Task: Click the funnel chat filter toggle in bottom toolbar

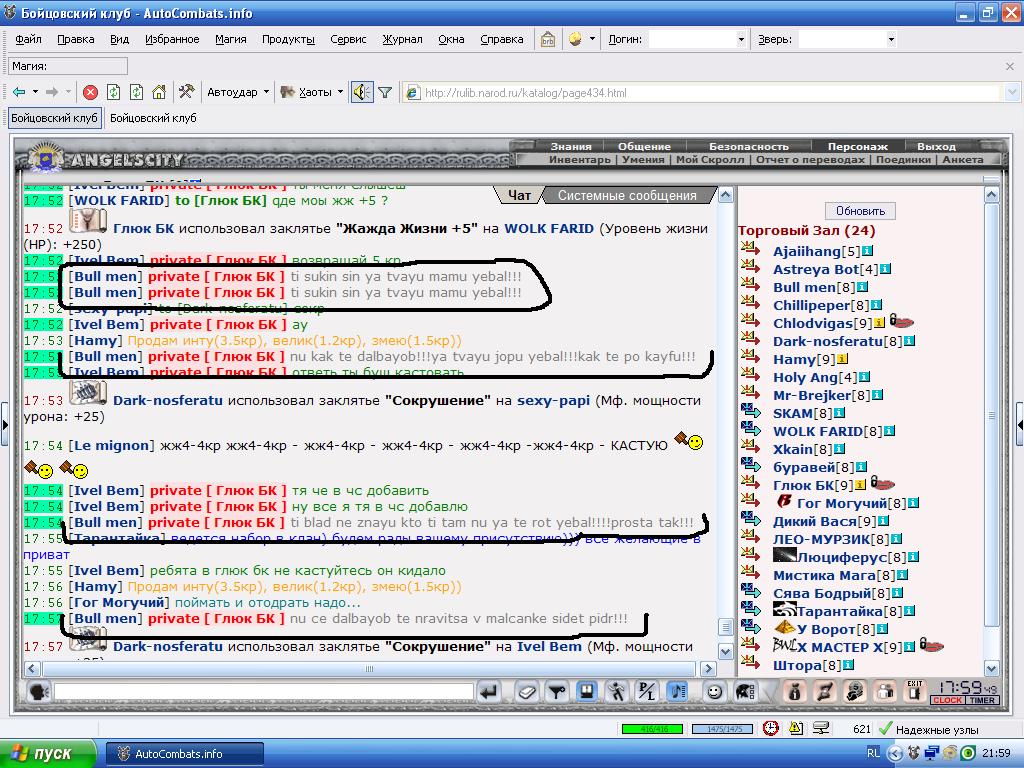Action: coord(556,692)
